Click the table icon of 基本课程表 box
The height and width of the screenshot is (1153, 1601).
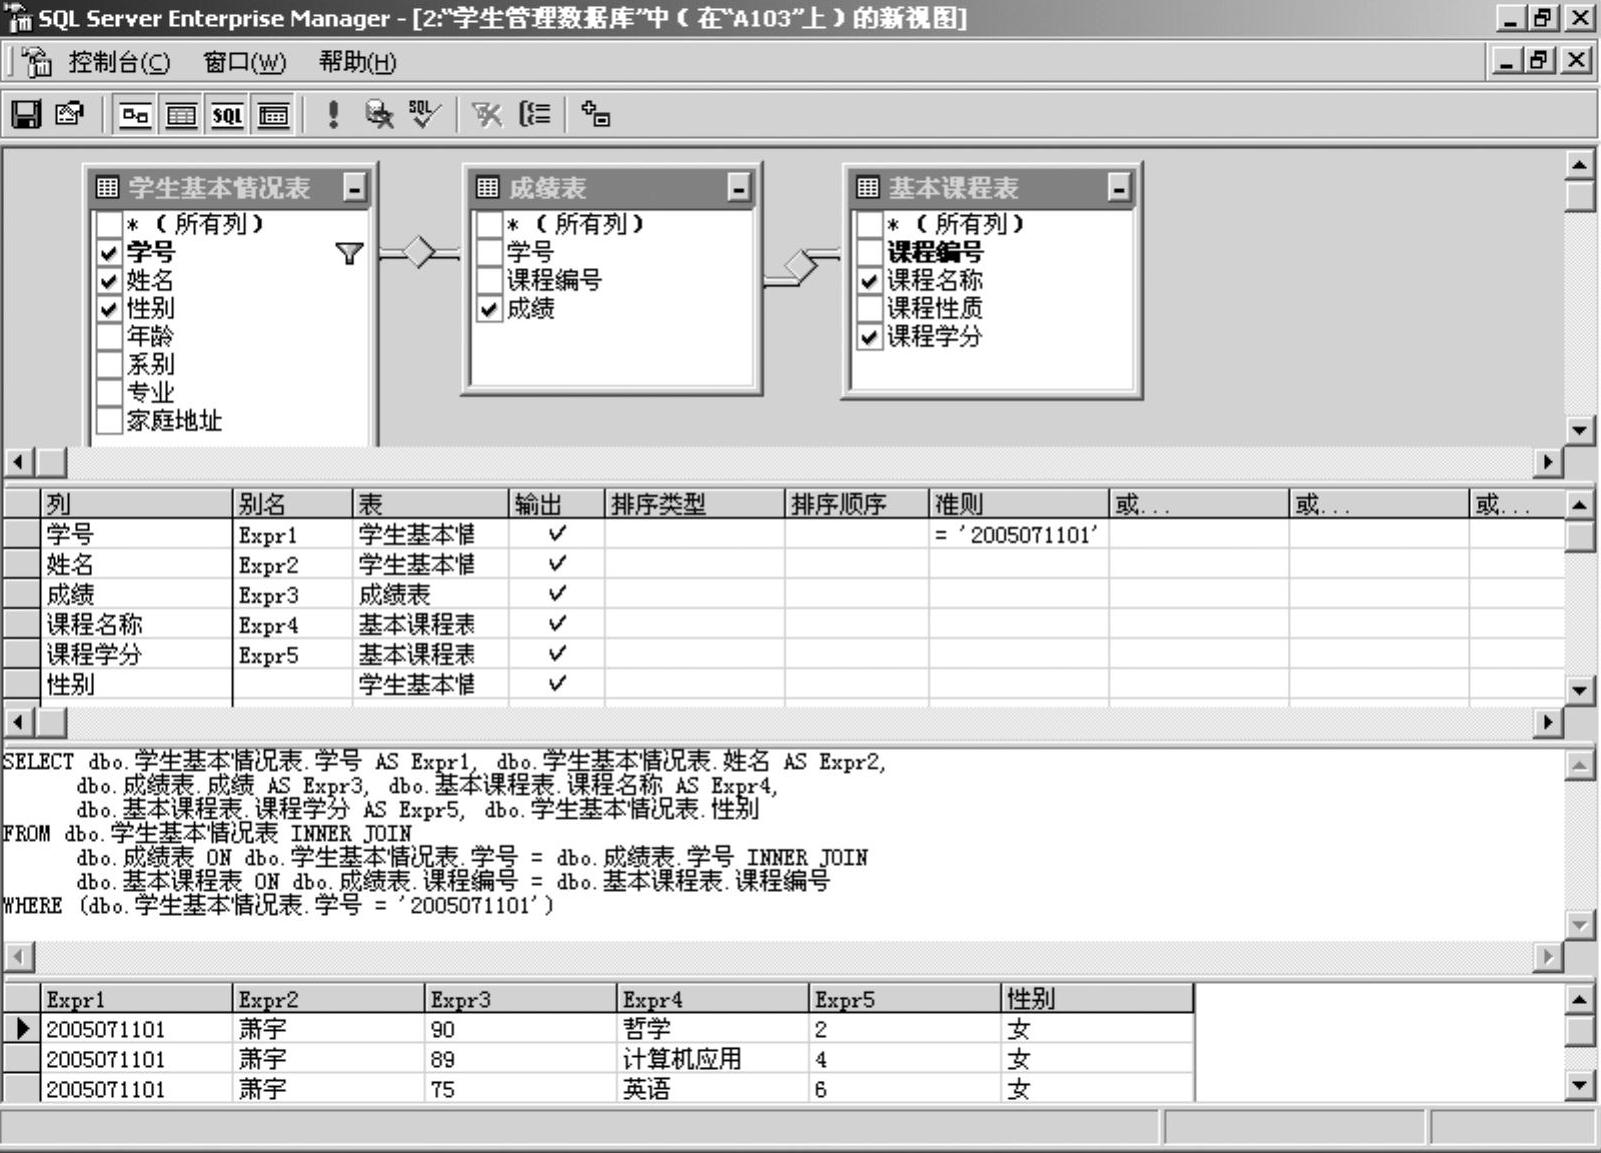coord(868,187)
